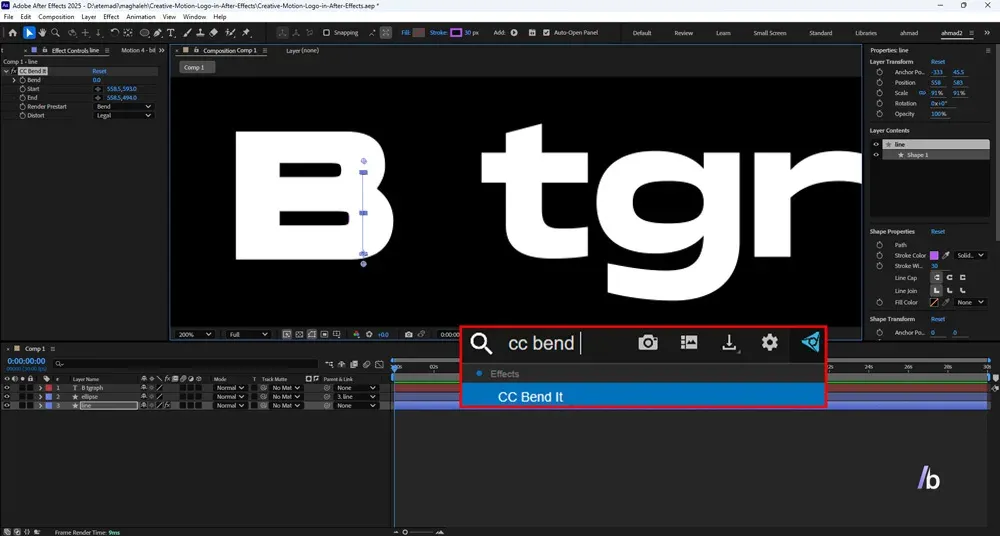The image size is (1000, 536).
Task: Select the Rotation tool
Action: coord(115,33)
